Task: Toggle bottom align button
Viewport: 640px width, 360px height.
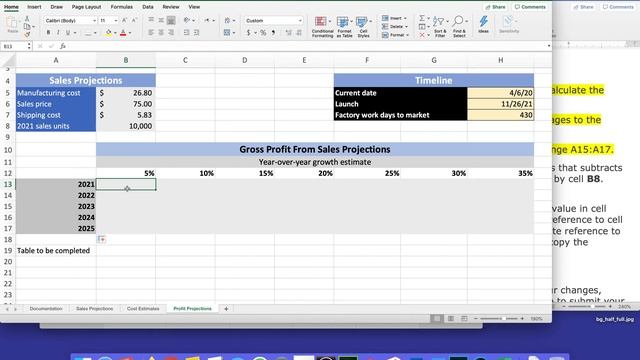Action: pyautogui.click(x=171, y=20)
